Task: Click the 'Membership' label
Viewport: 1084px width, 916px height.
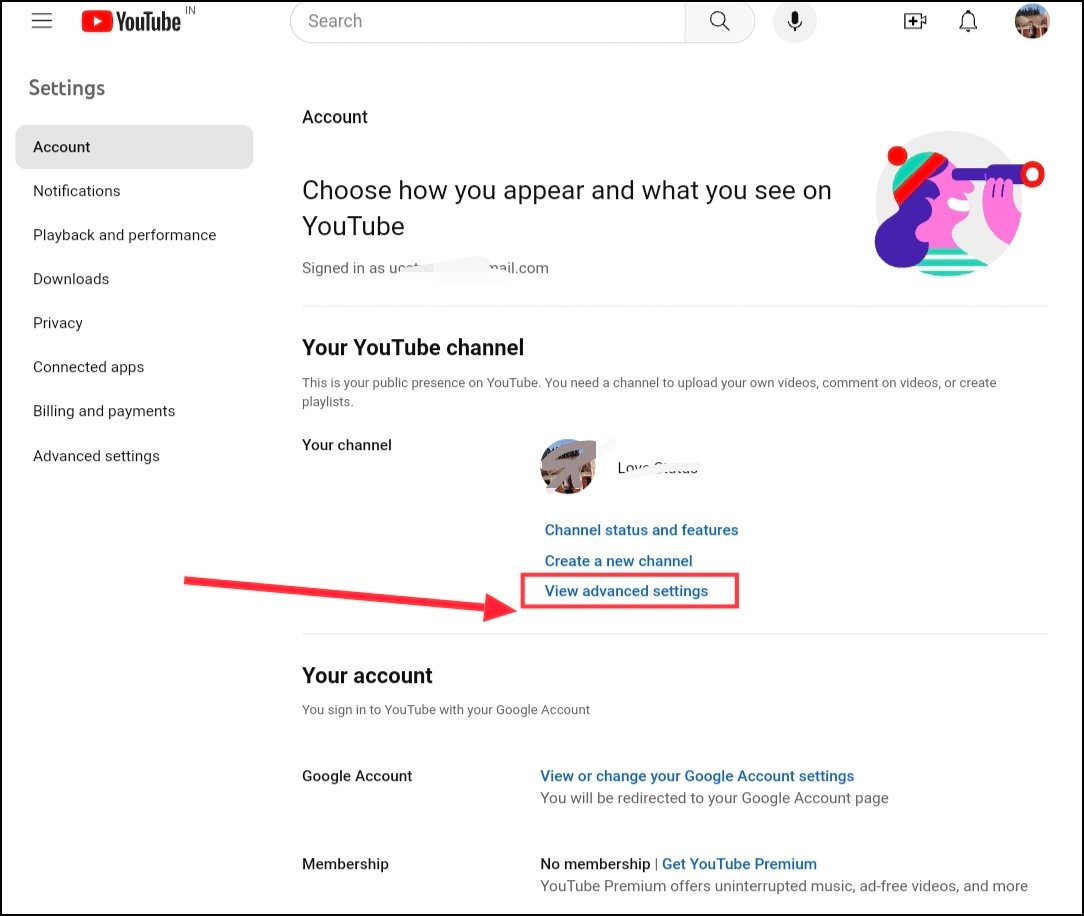Action: [345, 863]
